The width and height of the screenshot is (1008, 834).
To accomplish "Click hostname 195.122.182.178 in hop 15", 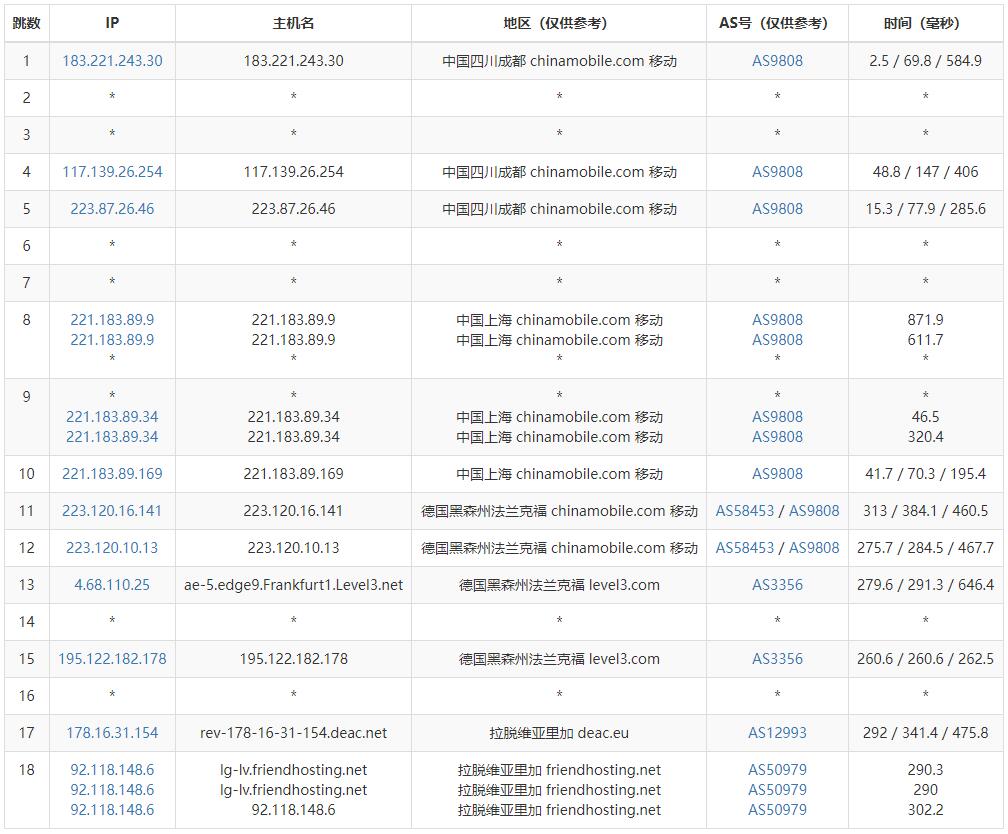I will coord(293,659).
